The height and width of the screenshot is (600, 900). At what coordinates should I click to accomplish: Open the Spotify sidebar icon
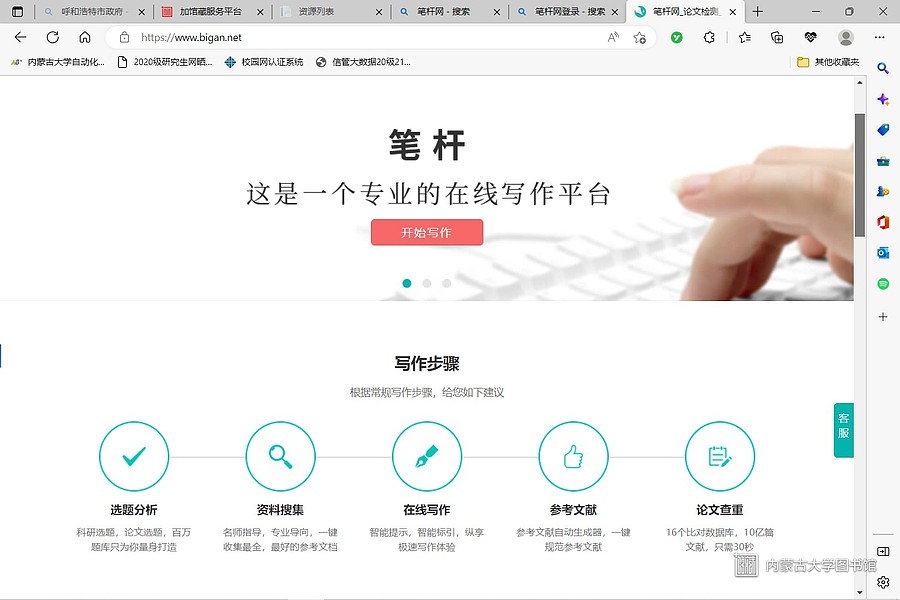883,284
